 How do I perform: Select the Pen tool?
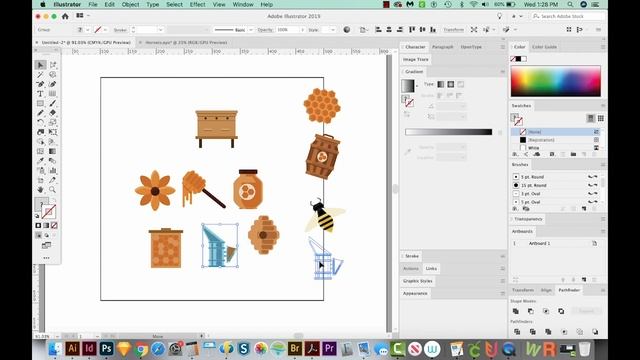[x=40, y=84]
